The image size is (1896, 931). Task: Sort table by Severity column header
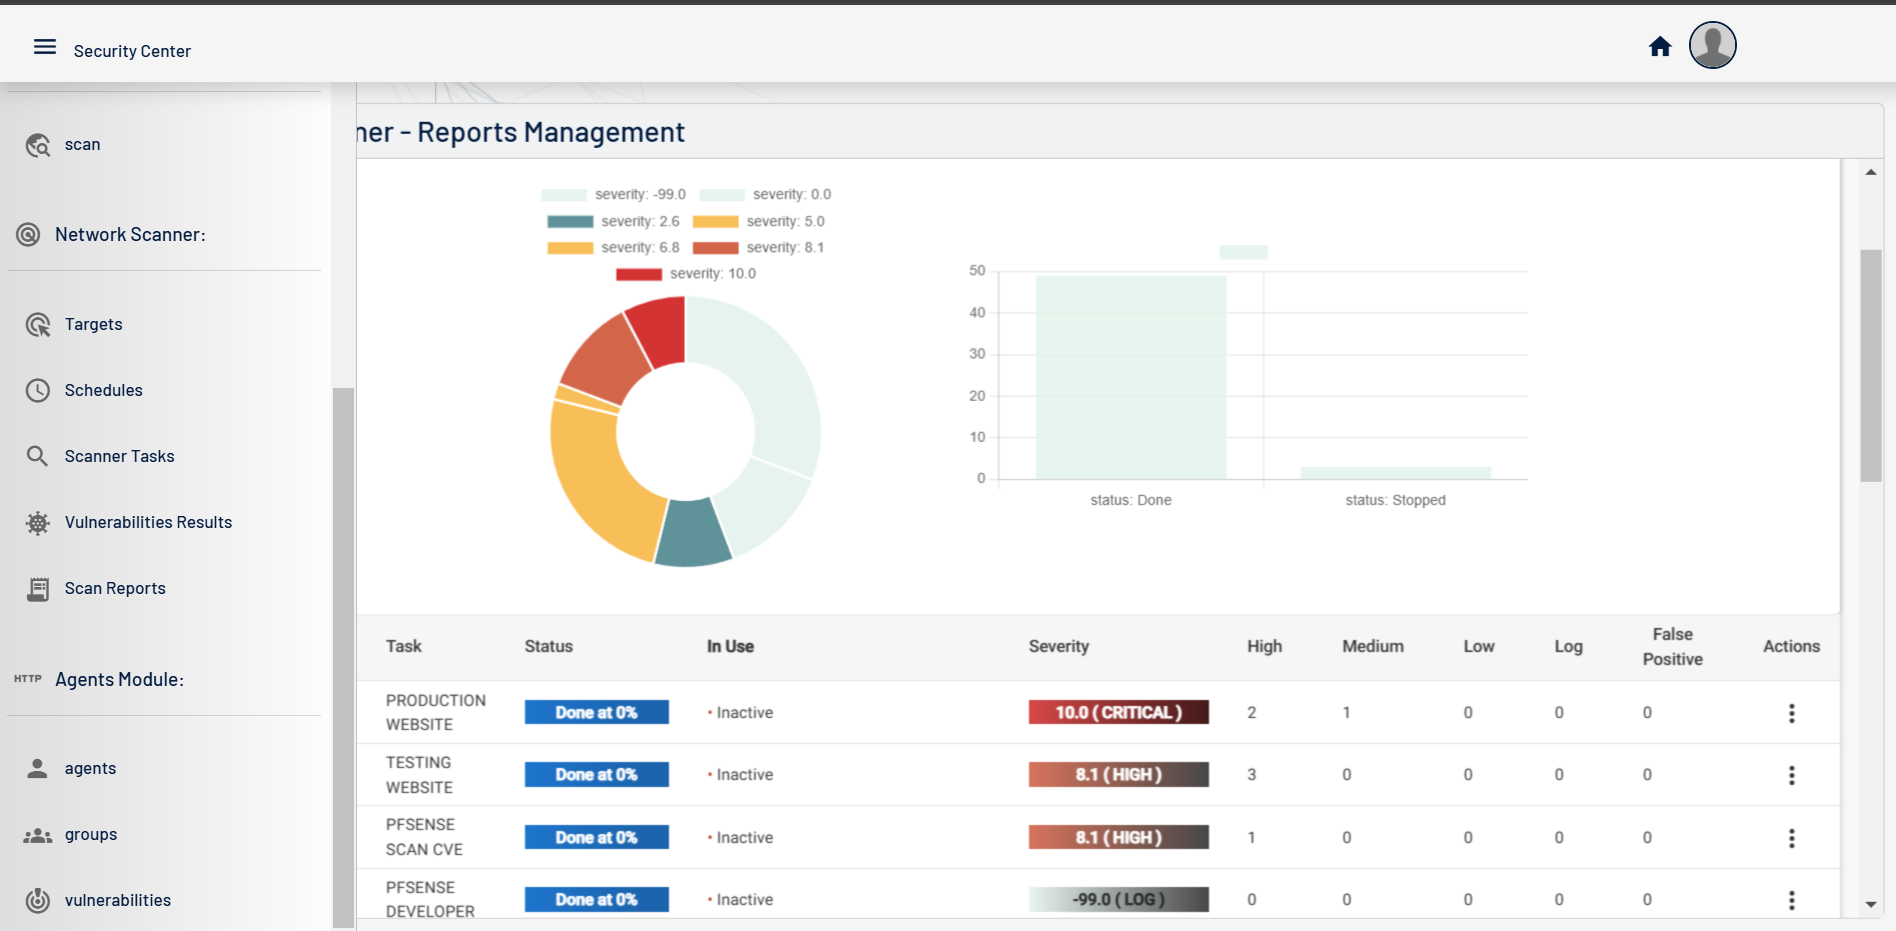coord(1058,646)
